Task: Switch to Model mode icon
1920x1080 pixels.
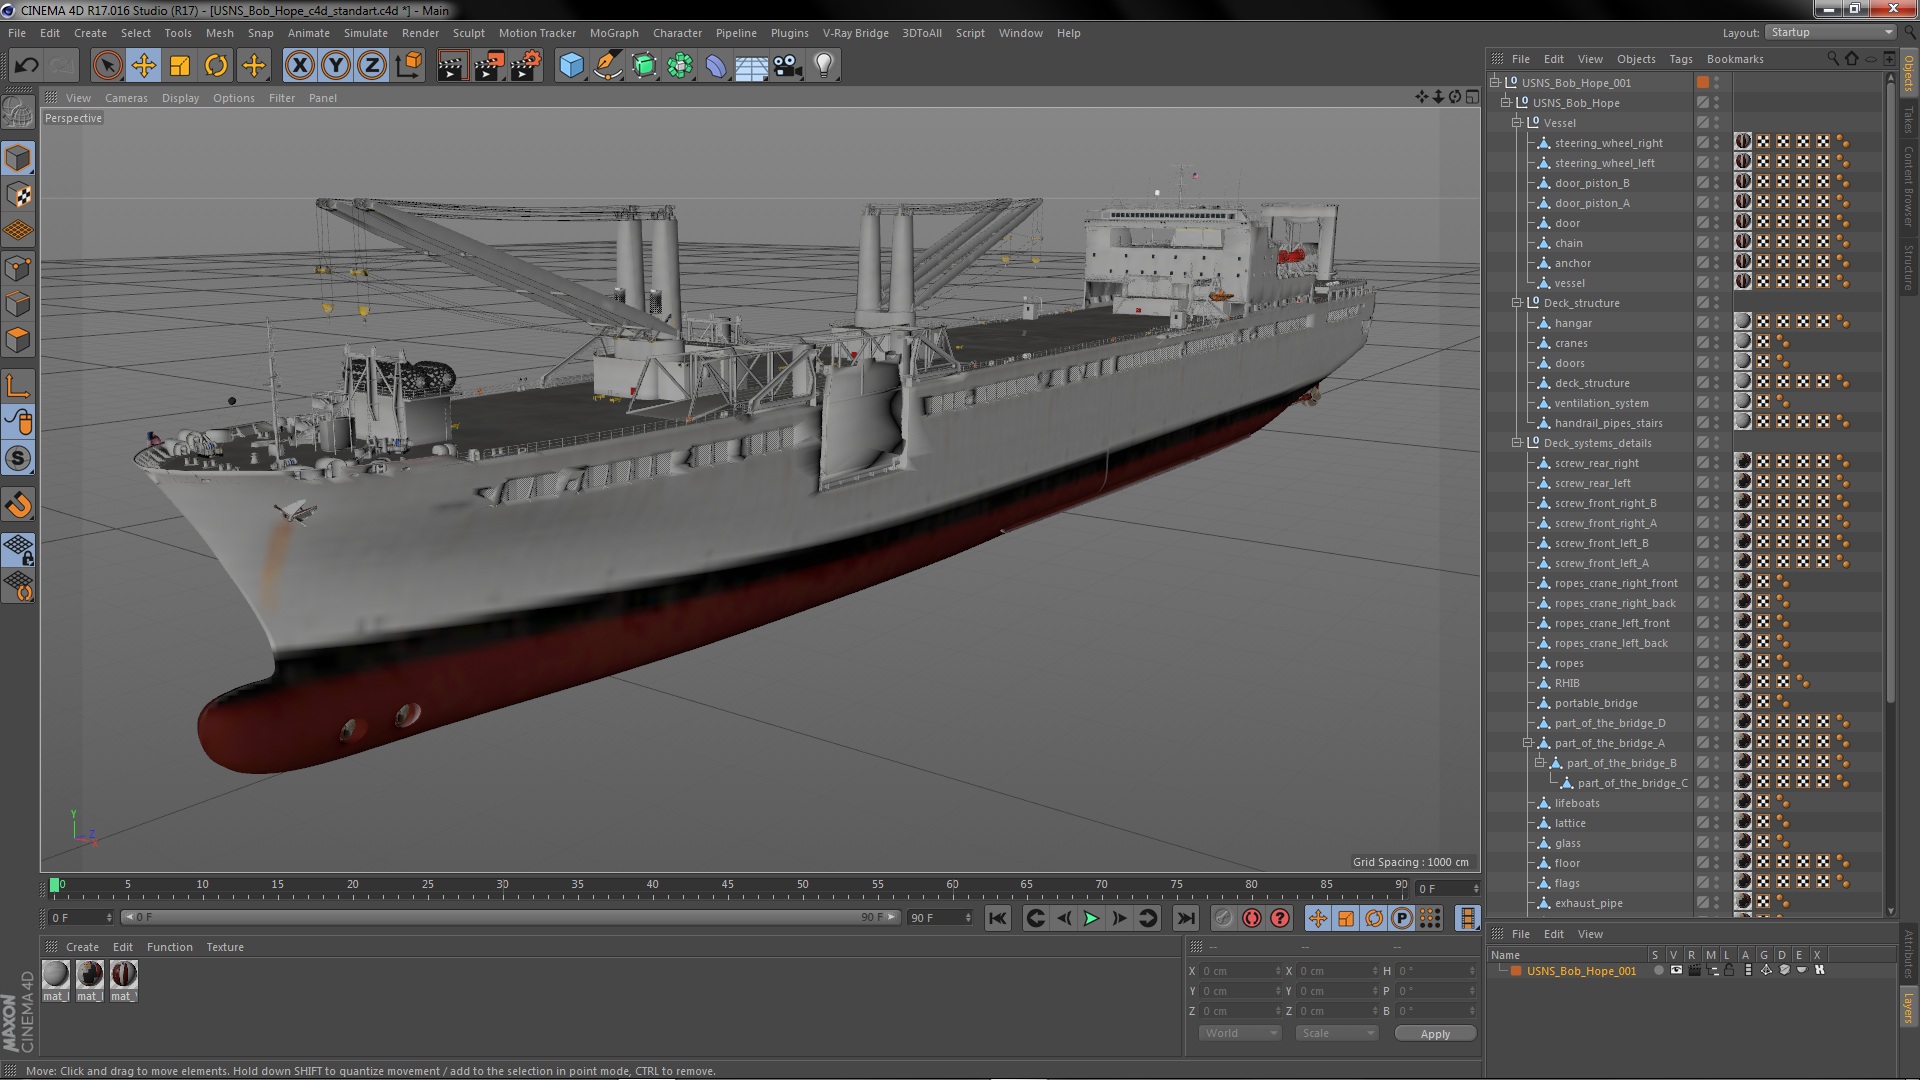Action: [18, 158]
